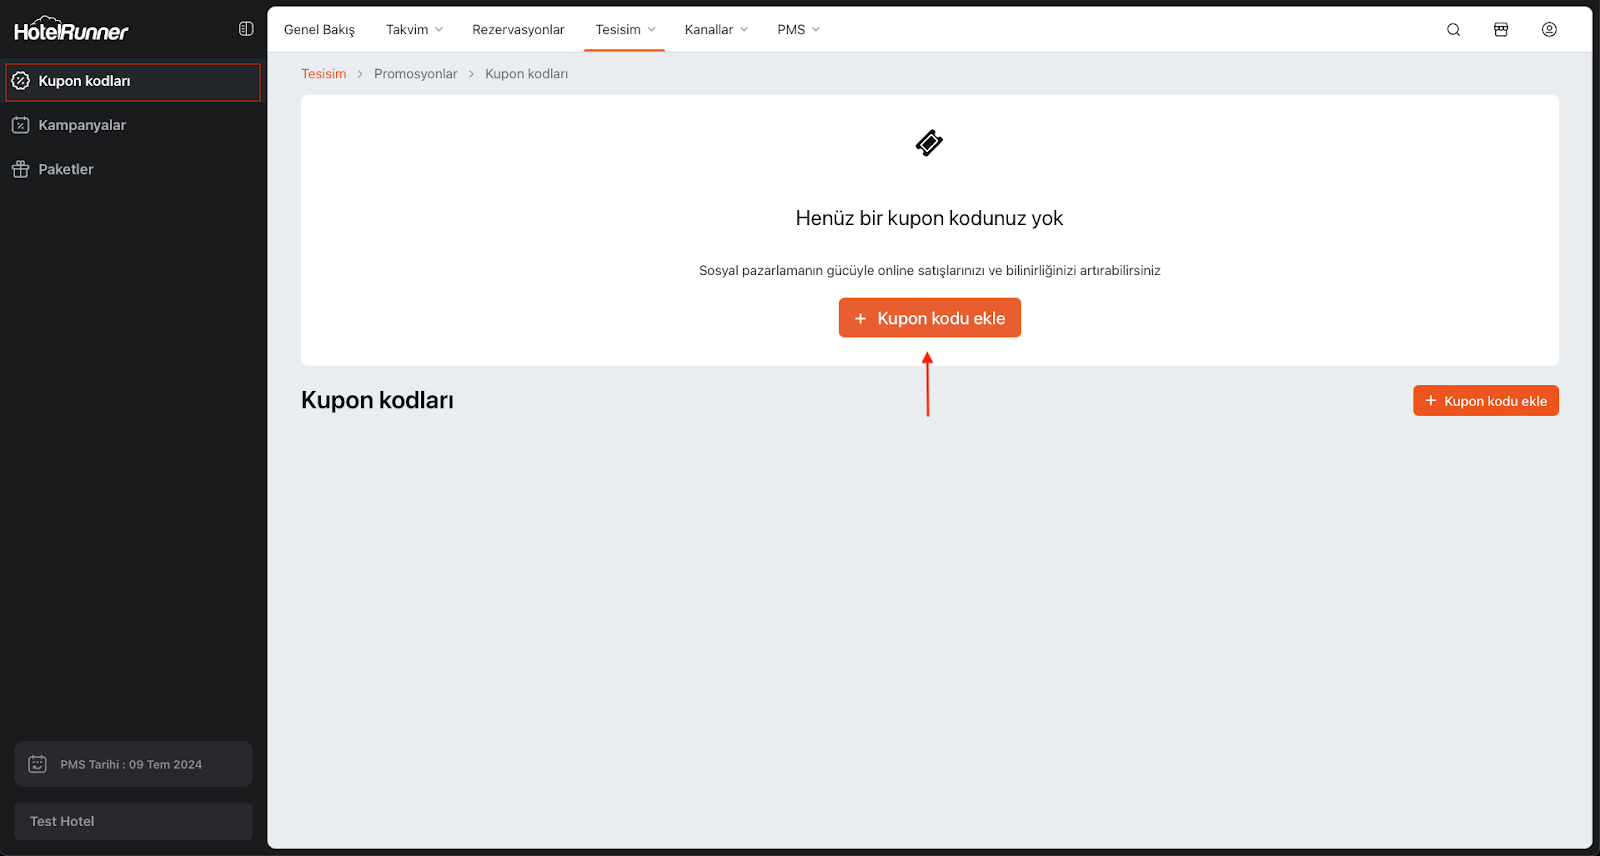
Task: Click the Tesisim breadcrumb link
Action: click(x=323, y=74)
